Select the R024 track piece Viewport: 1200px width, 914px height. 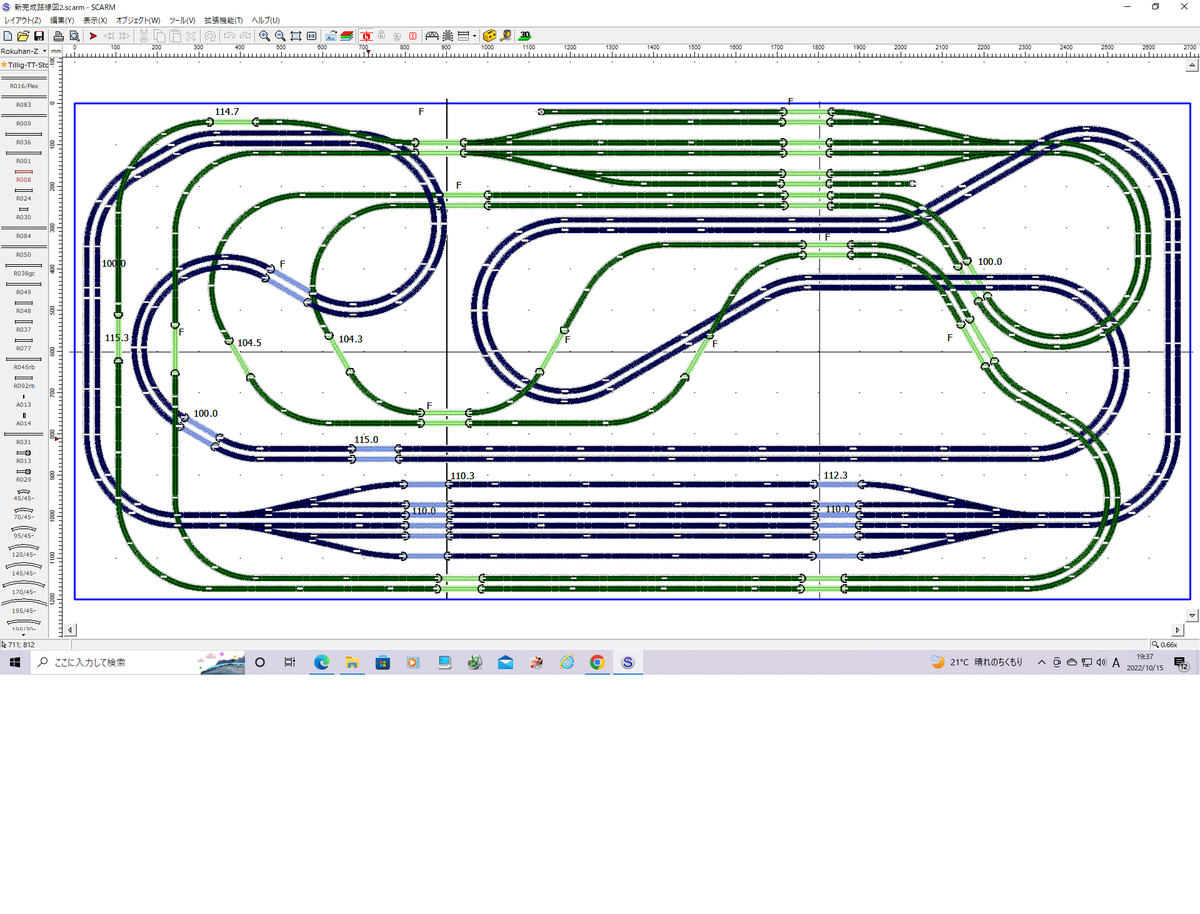point(24,195)
